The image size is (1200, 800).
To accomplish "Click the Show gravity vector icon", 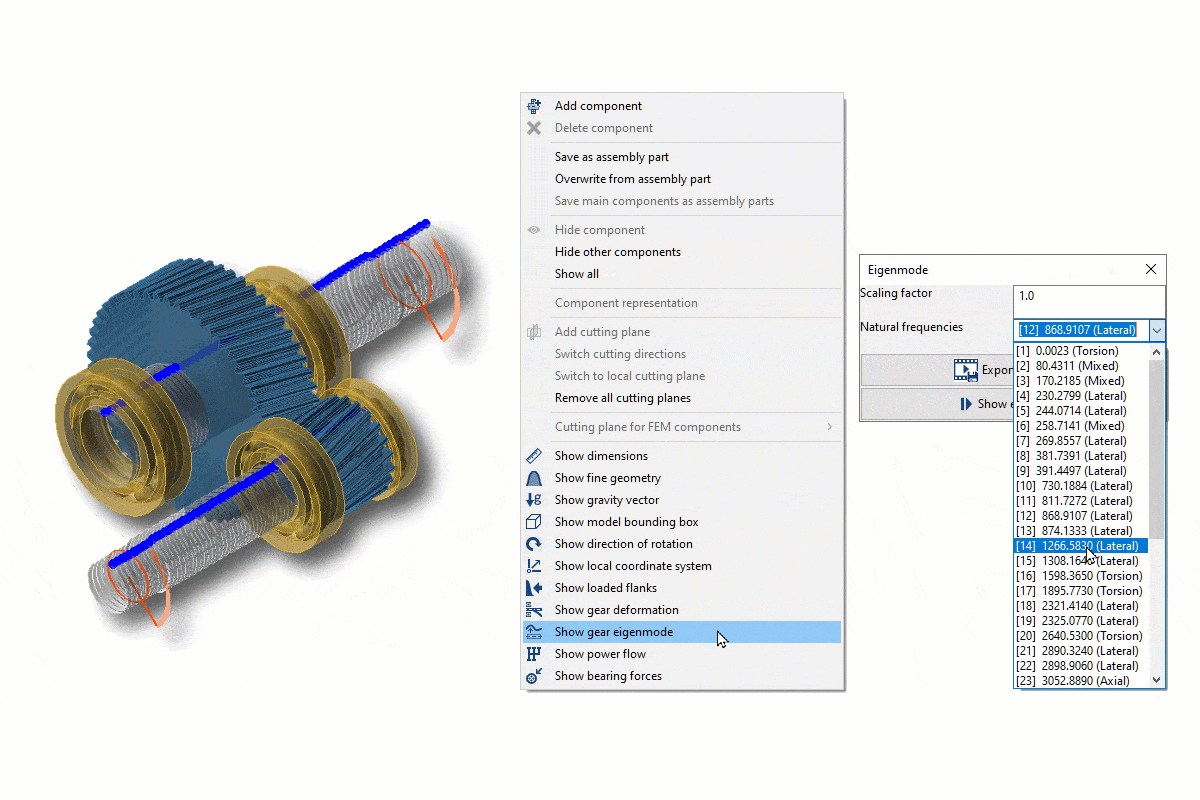I will [534, 500].
